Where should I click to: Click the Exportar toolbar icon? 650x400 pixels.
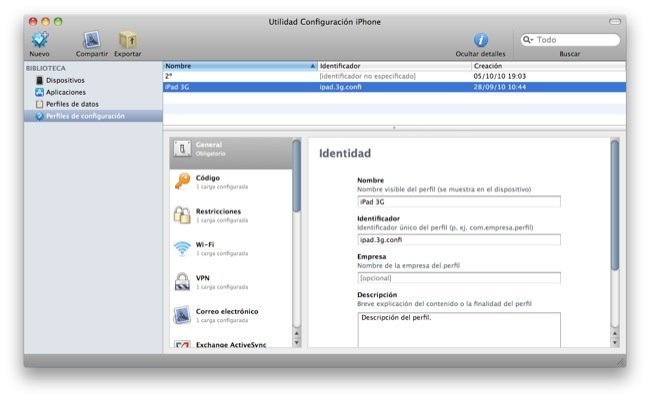point(128,39)
